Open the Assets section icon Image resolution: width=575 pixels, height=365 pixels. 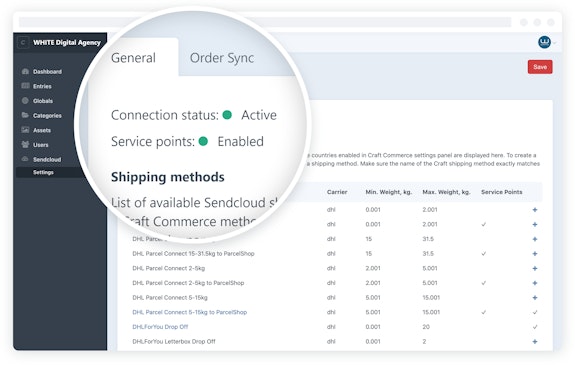coord(25,130)
